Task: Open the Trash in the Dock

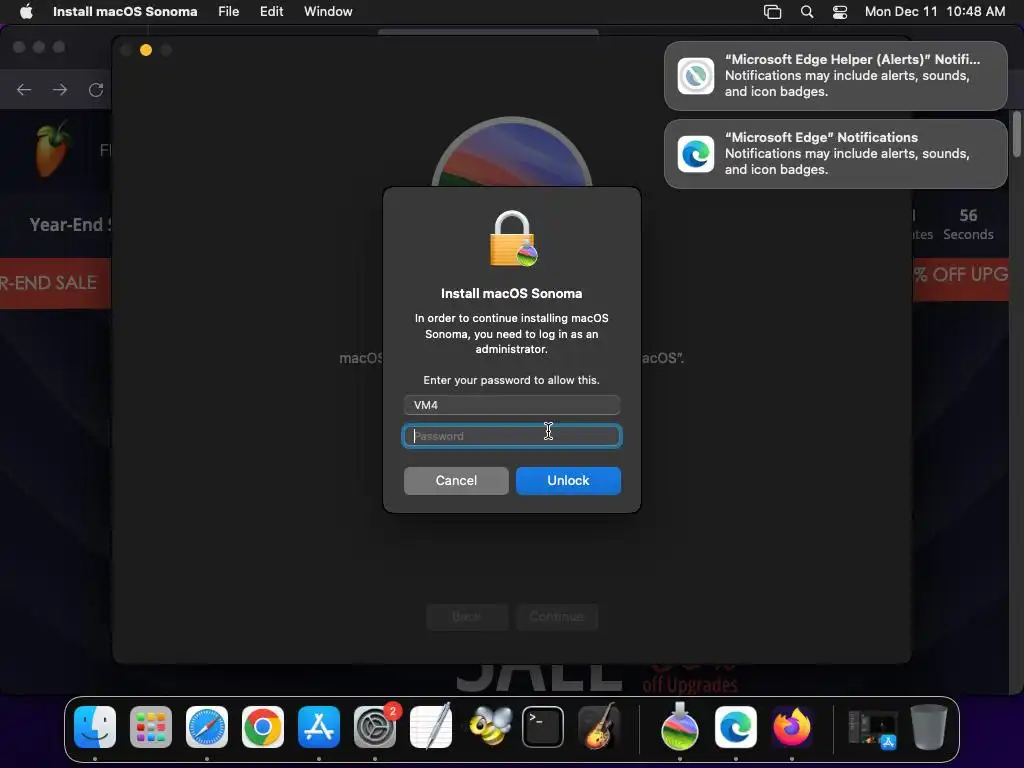Action: pos(929,727)
